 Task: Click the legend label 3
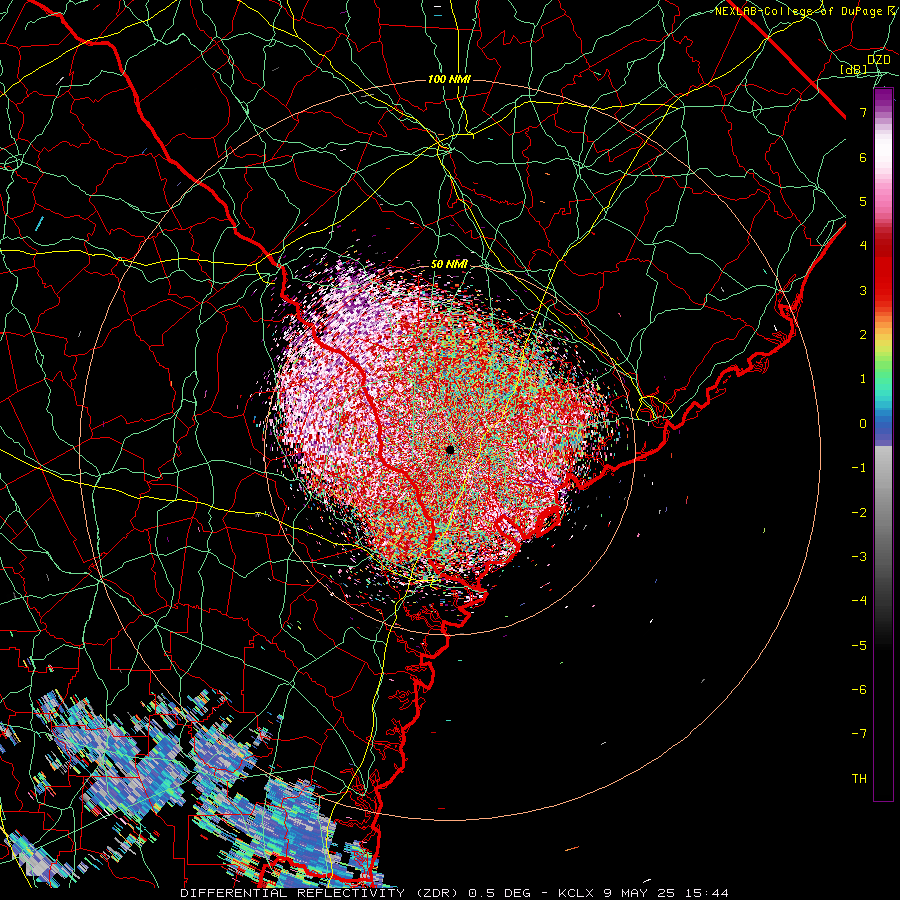tap(863, 290)
